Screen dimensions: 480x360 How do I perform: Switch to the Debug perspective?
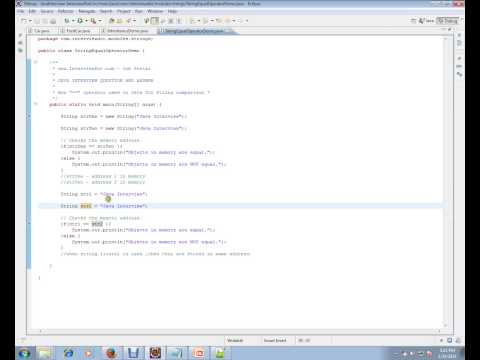tap(448, 21)
